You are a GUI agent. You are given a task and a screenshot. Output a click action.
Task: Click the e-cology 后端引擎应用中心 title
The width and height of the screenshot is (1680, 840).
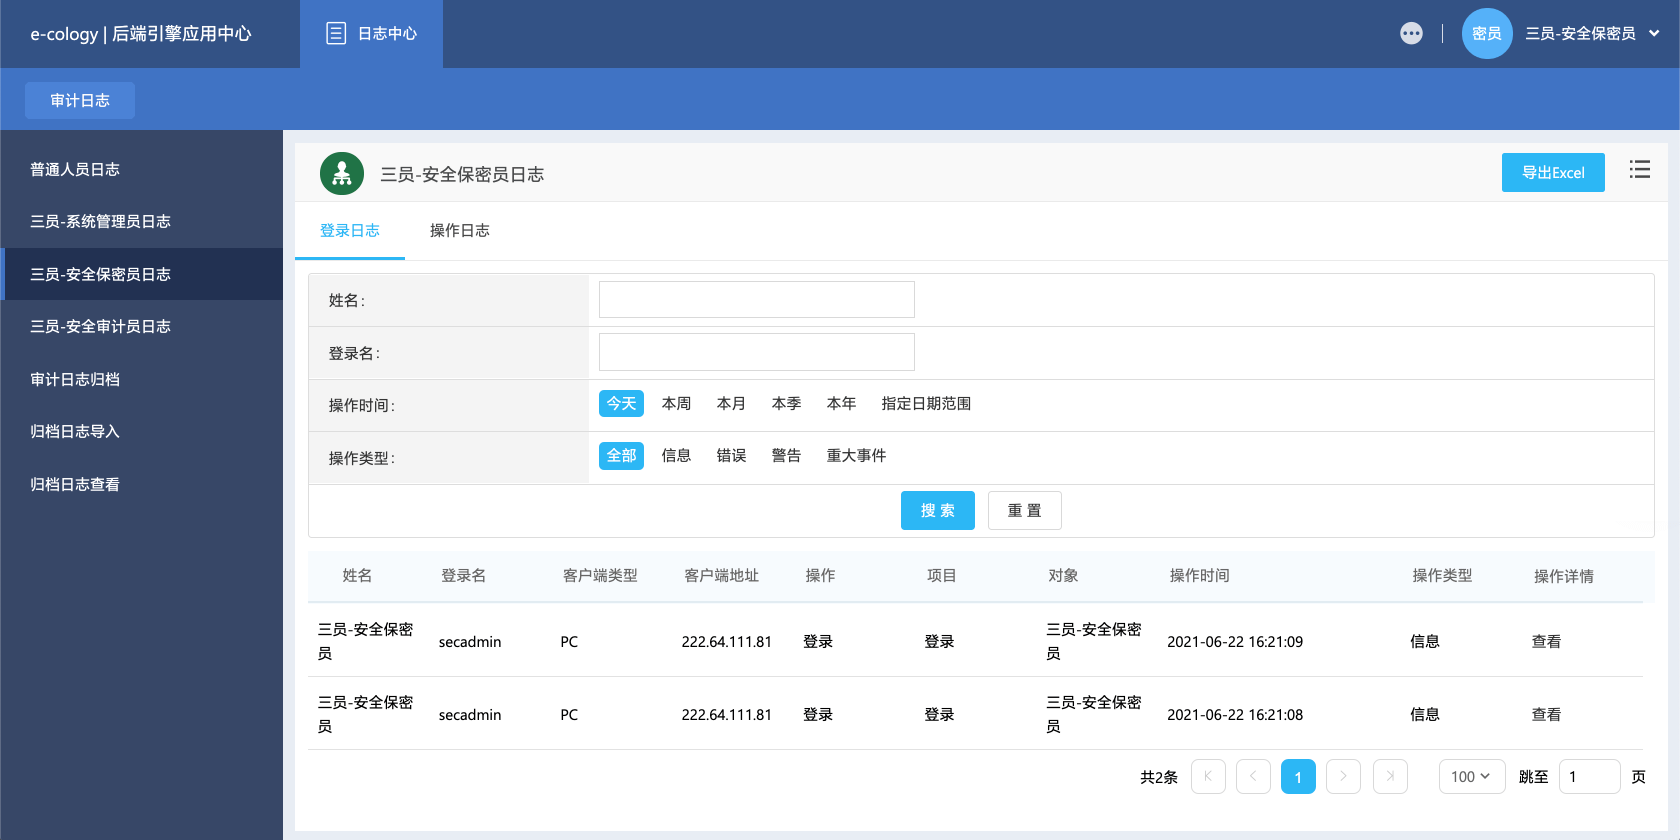pos(141,33)
